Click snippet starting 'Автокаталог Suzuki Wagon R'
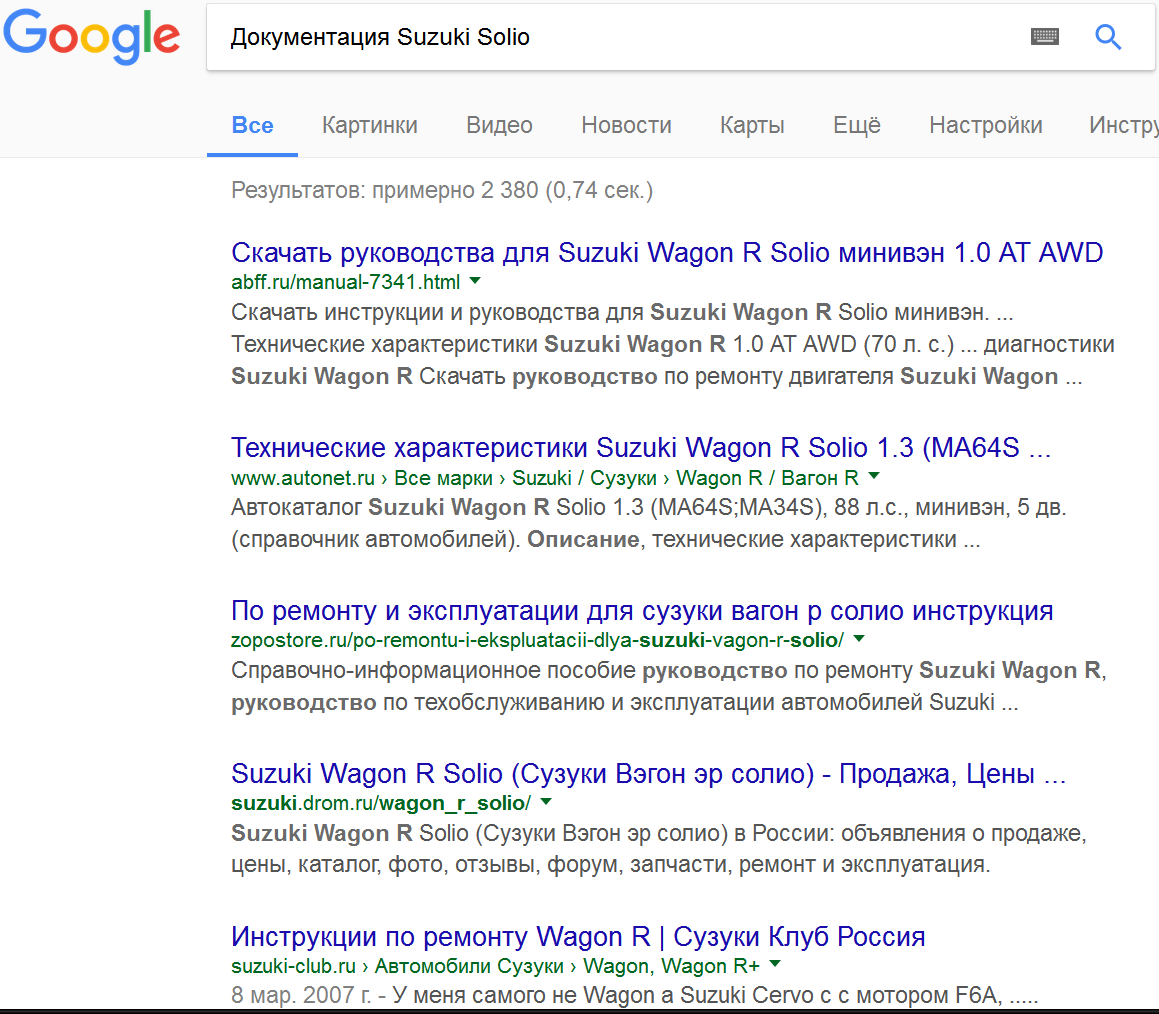Viewport: 1159px width, 1014px height. tap(649, 523)
